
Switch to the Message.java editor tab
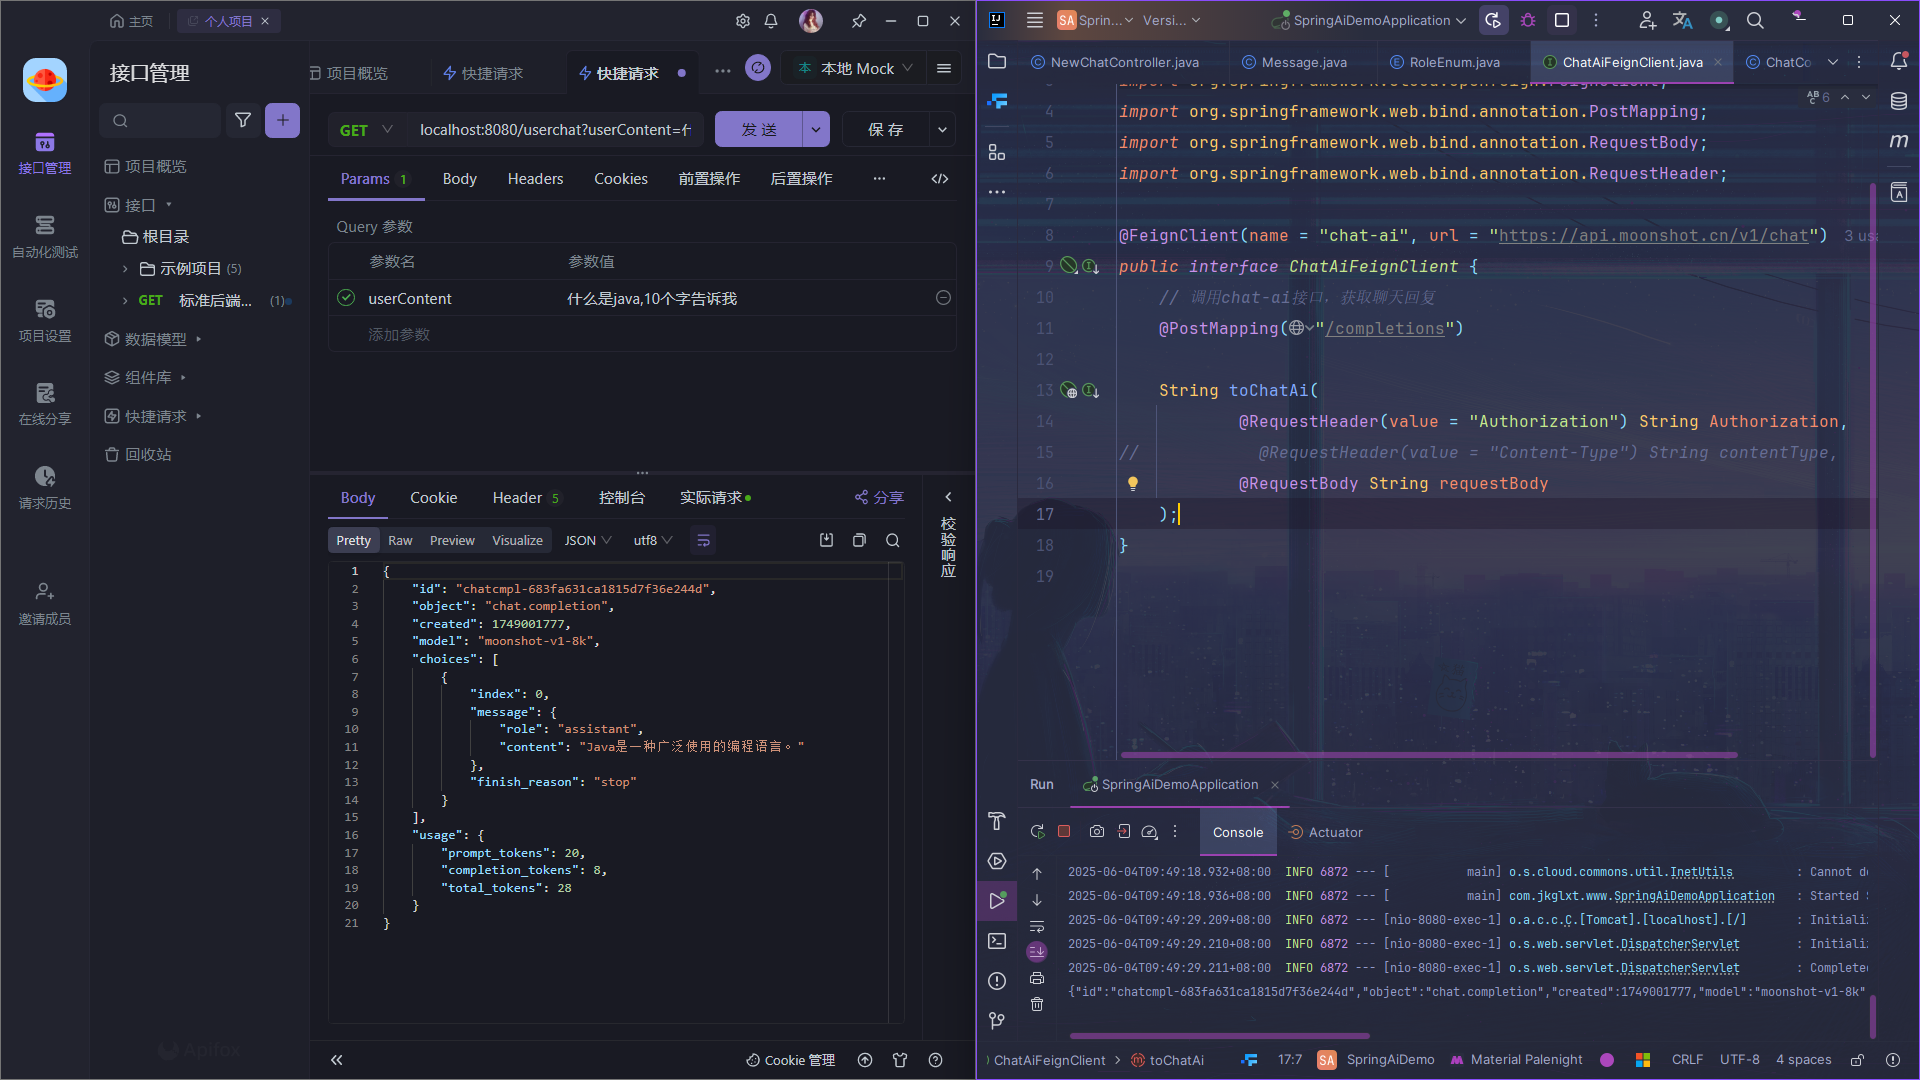click(1303, 62)
